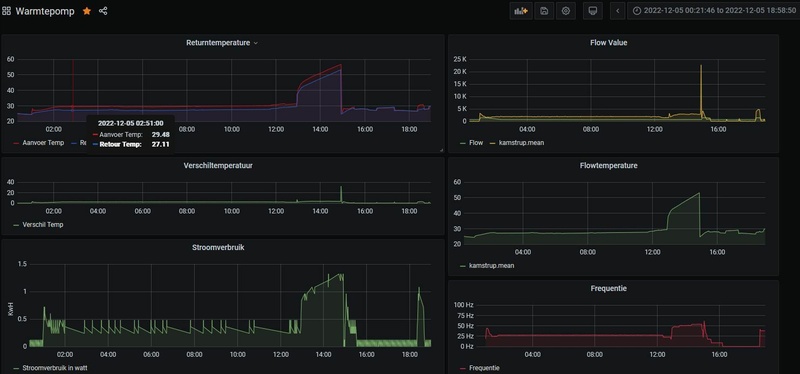This screenshot has height=374, width=800.
Task: Save the dashboard with disk icon
Action: pyautogui.click(x=544, y=11)
